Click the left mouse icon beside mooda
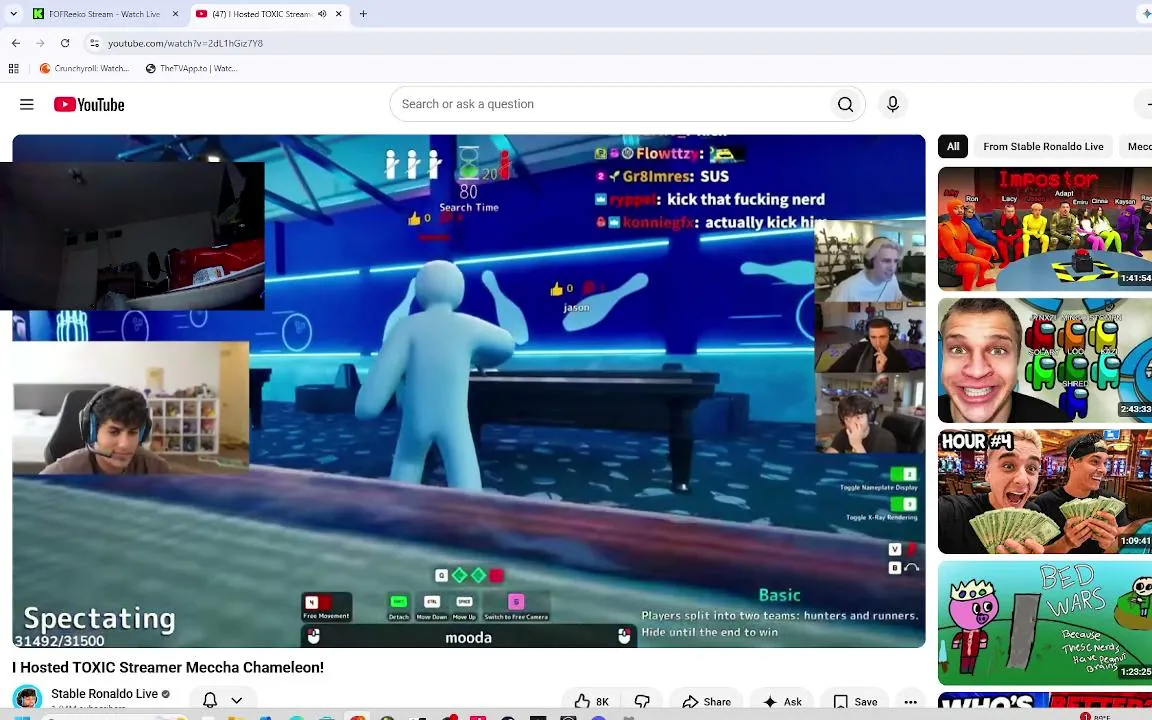Screen dimensions: 1152x720 [314, 636]
